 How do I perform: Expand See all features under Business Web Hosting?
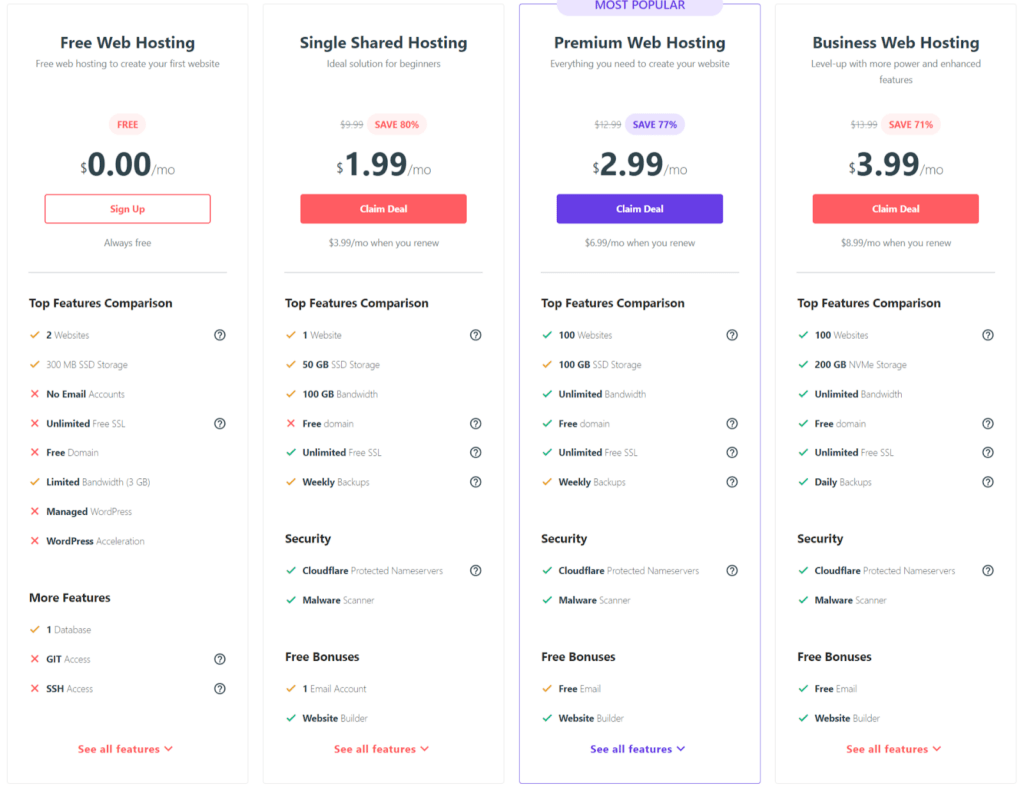[894, 748]
